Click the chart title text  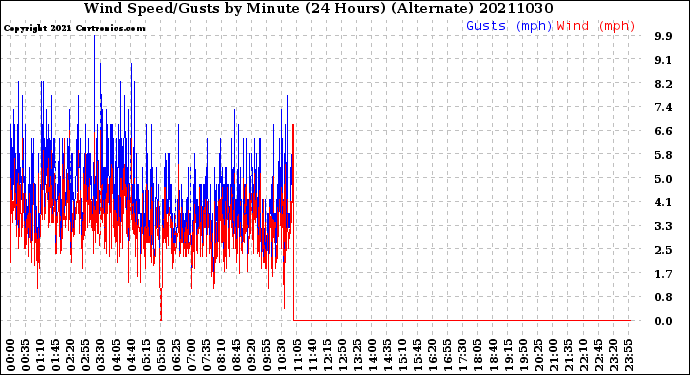(319, 8)
